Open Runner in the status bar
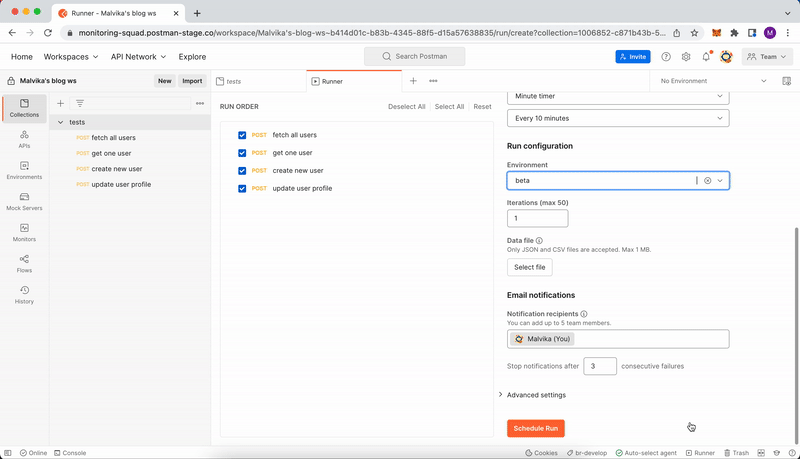This screenshot has width=800, height=459. point(700,453)
